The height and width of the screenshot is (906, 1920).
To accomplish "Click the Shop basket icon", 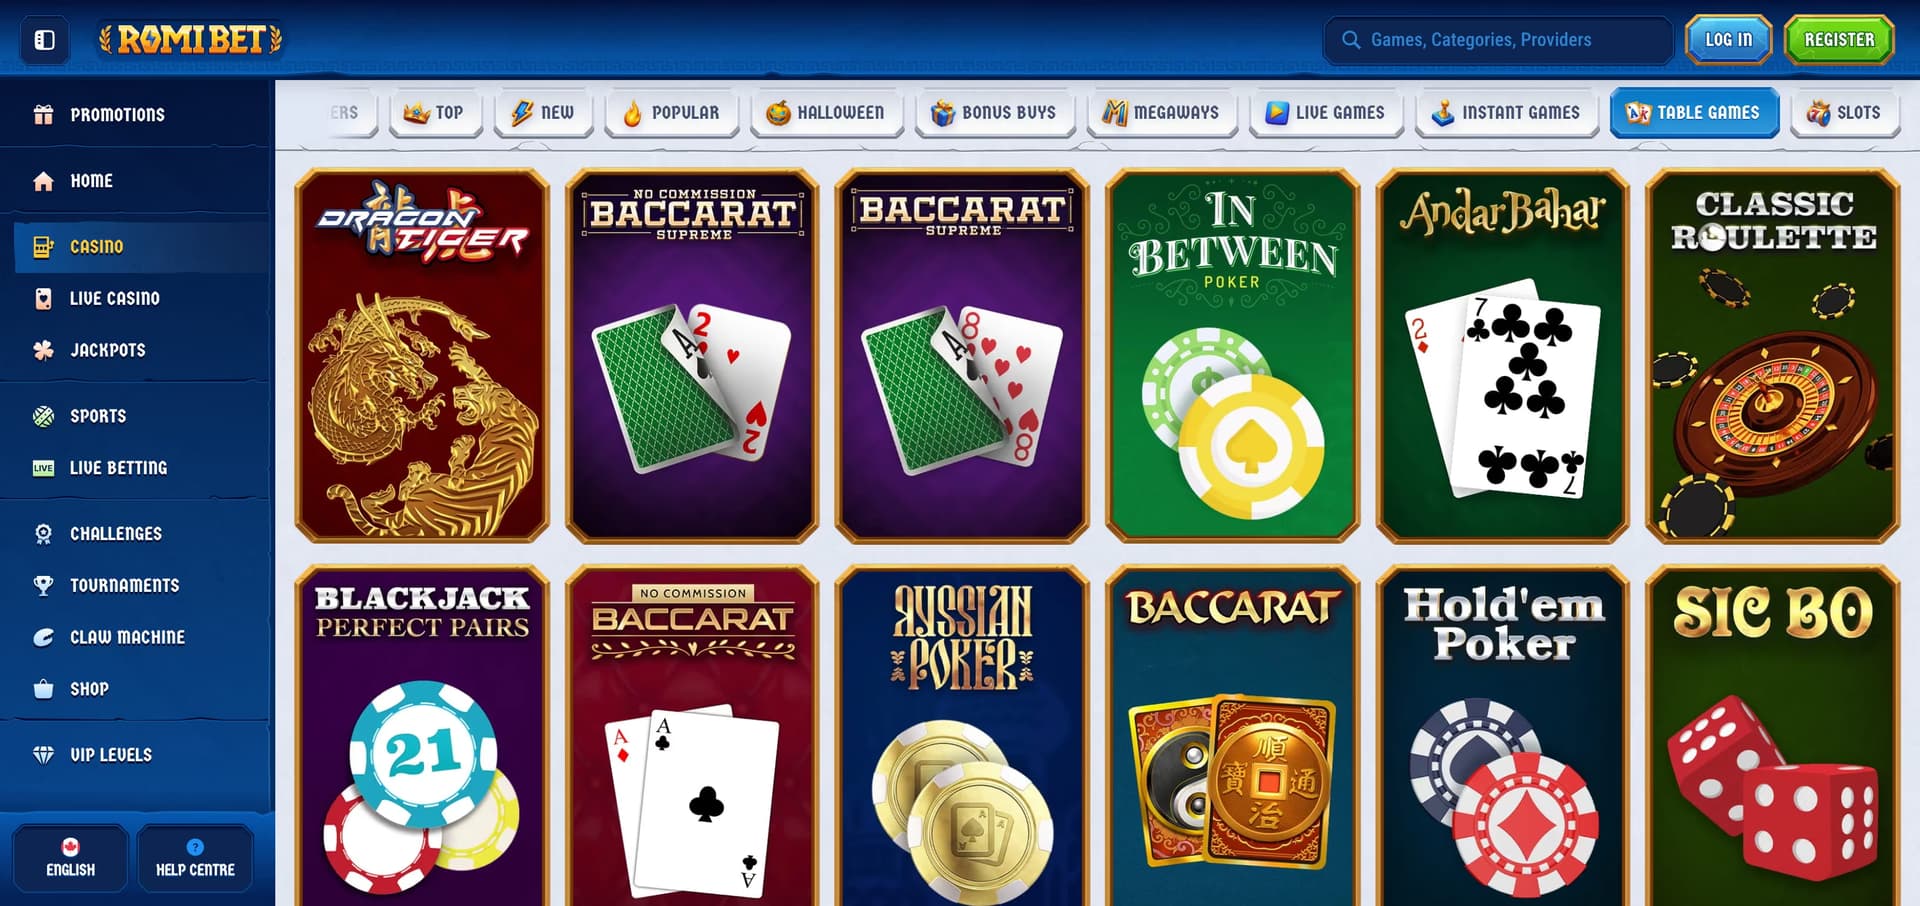I will pos(43,689).
